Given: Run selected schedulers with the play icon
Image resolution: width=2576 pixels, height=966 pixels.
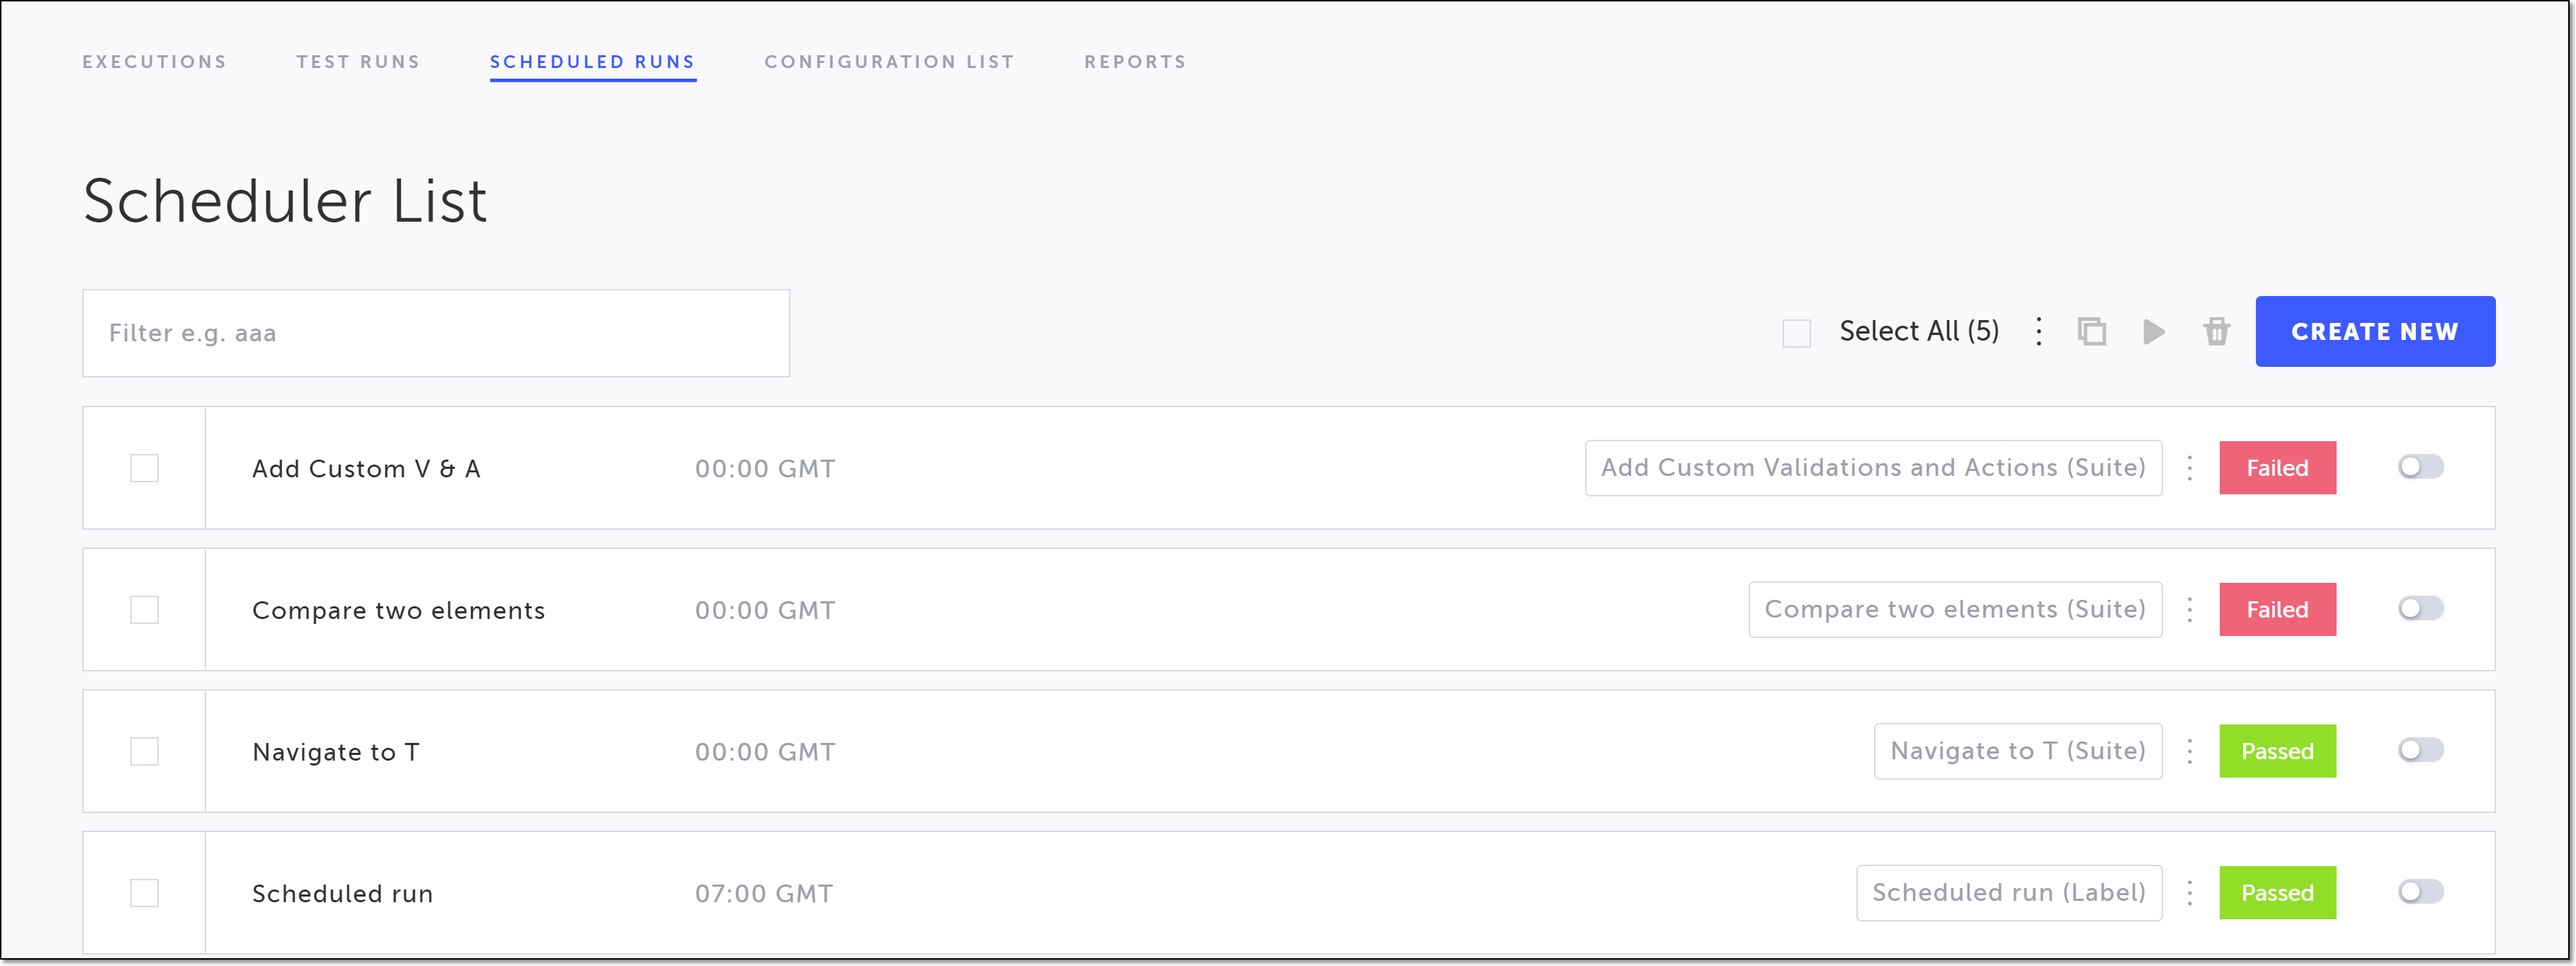Looking at the screenshot, I should pyautogui.click(x=2154, y=332).
